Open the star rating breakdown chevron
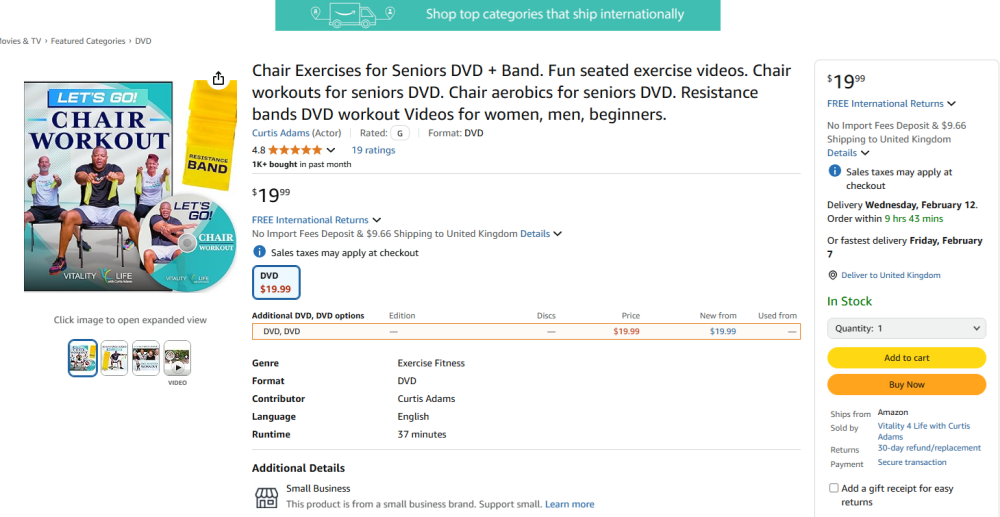1000x517 pixels. pos(330,150)
